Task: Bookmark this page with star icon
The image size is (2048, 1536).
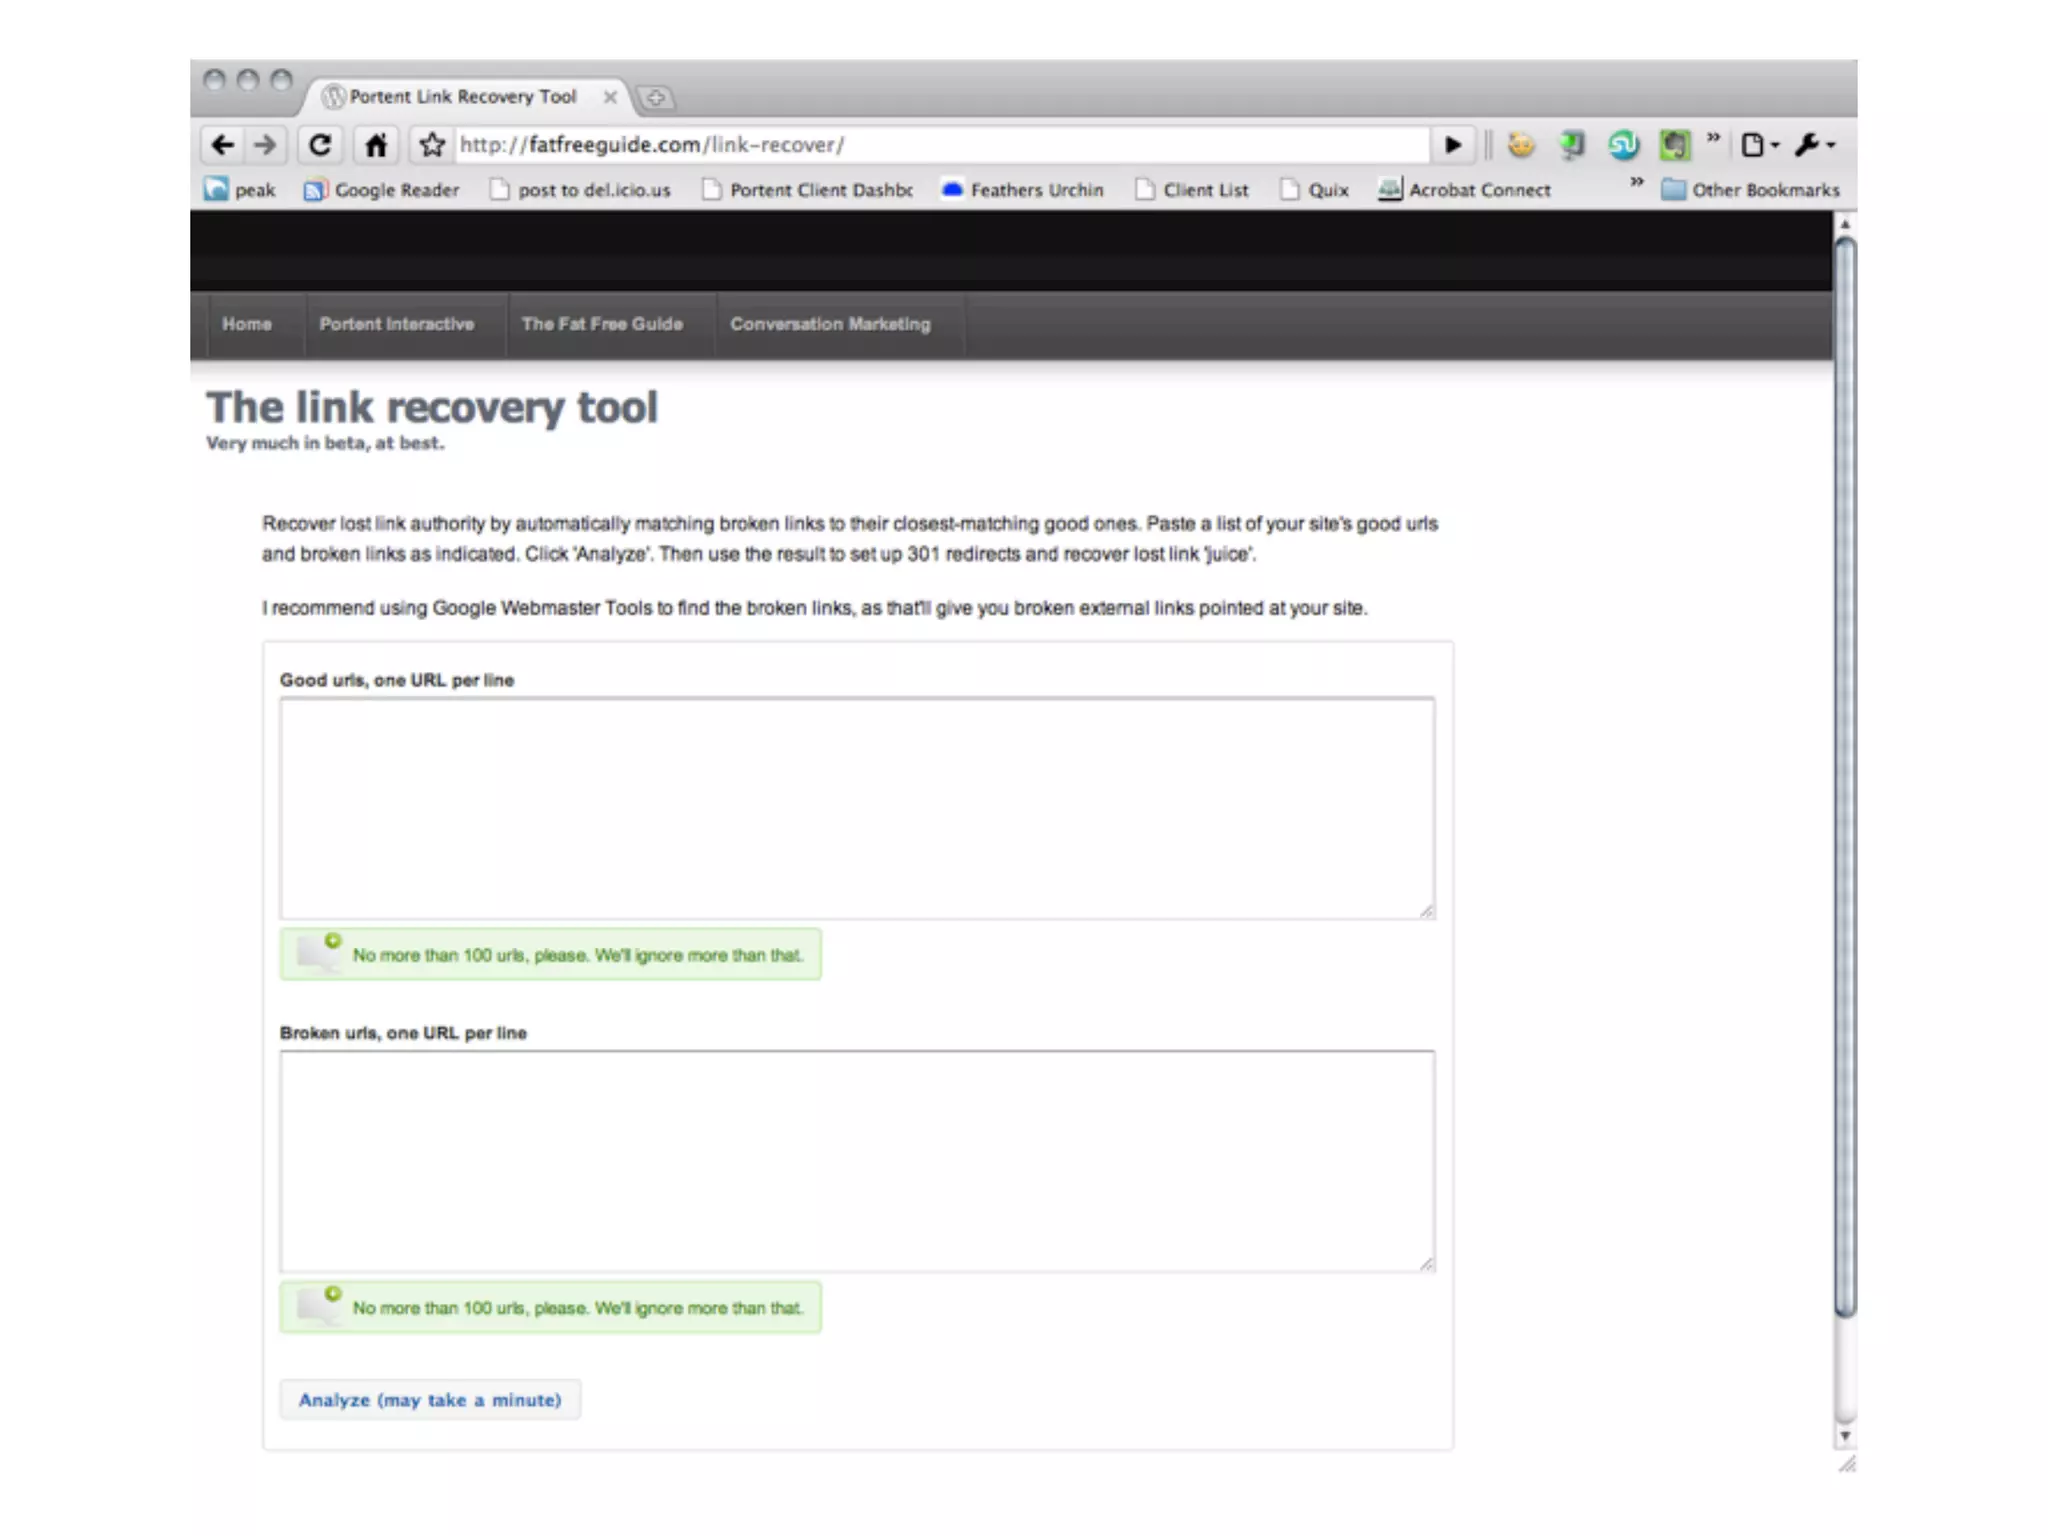Action: [432, 146]
